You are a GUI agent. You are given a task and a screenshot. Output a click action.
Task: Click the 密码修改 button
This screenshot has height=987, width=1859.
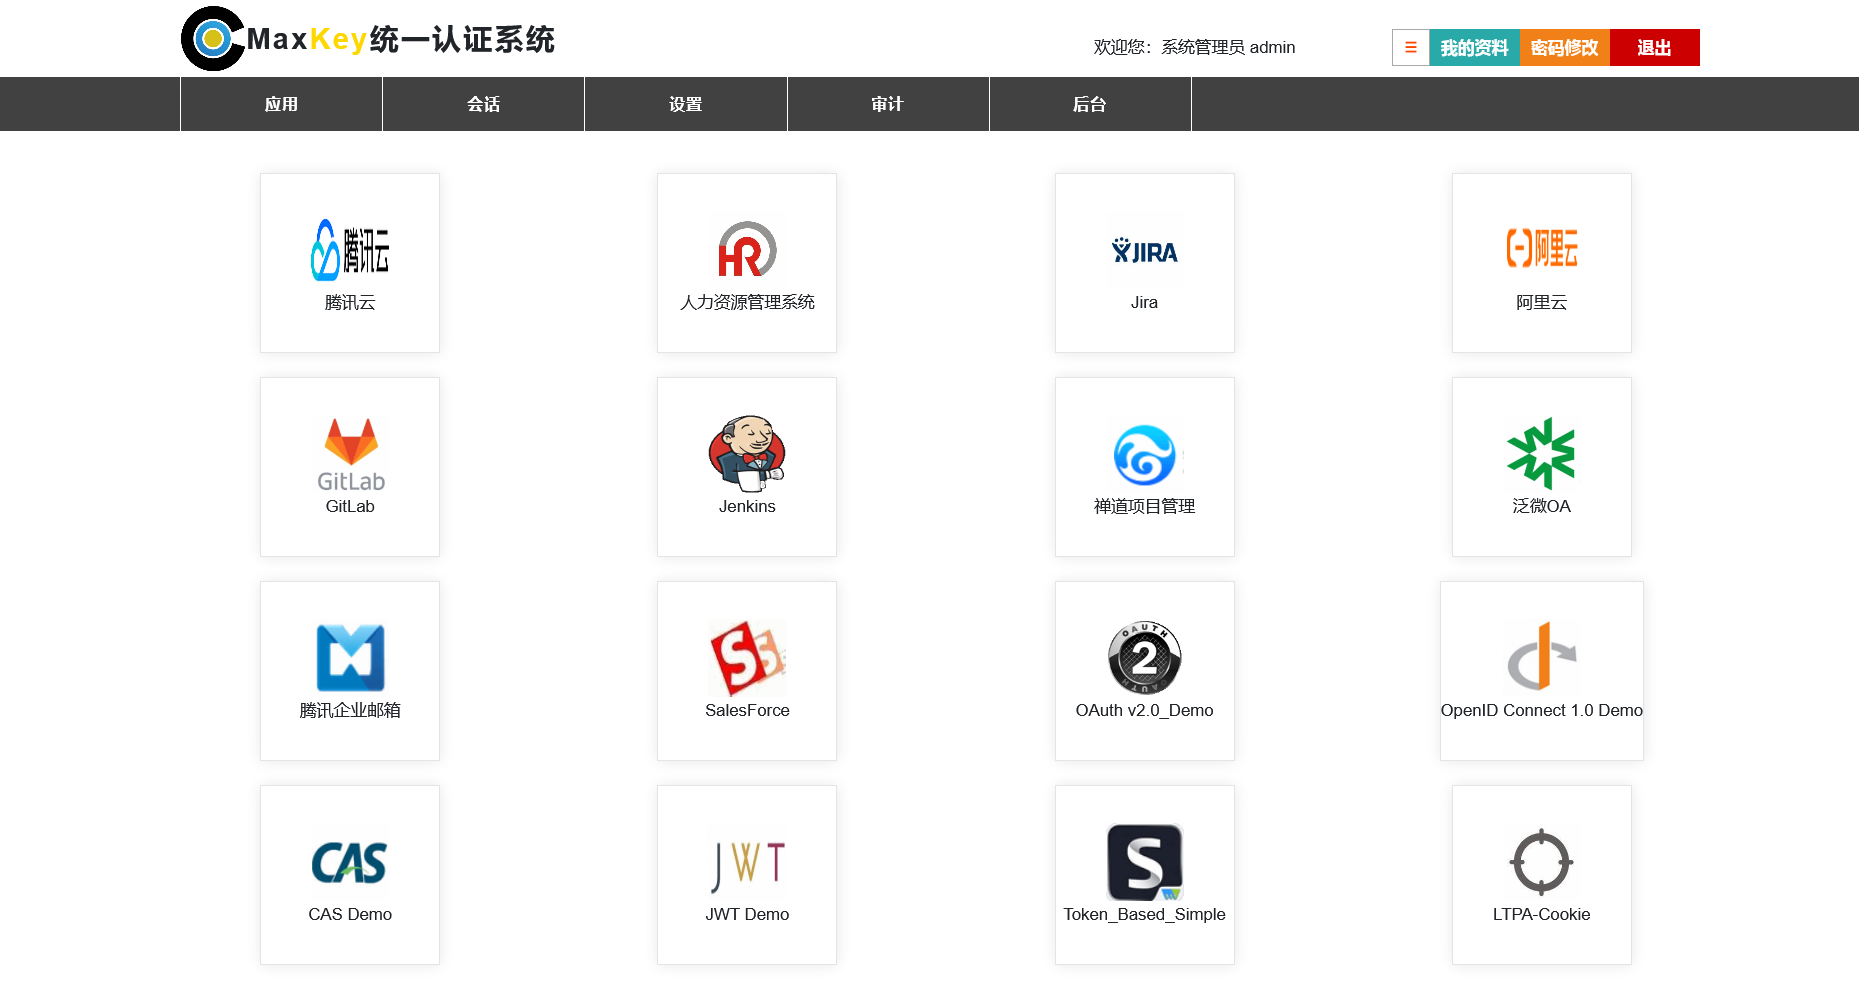click(1564, 47)
